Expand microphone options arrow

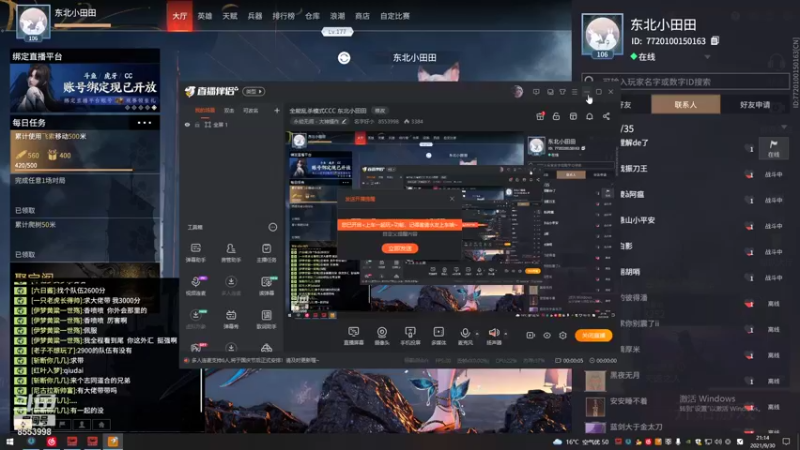point(477,334)
